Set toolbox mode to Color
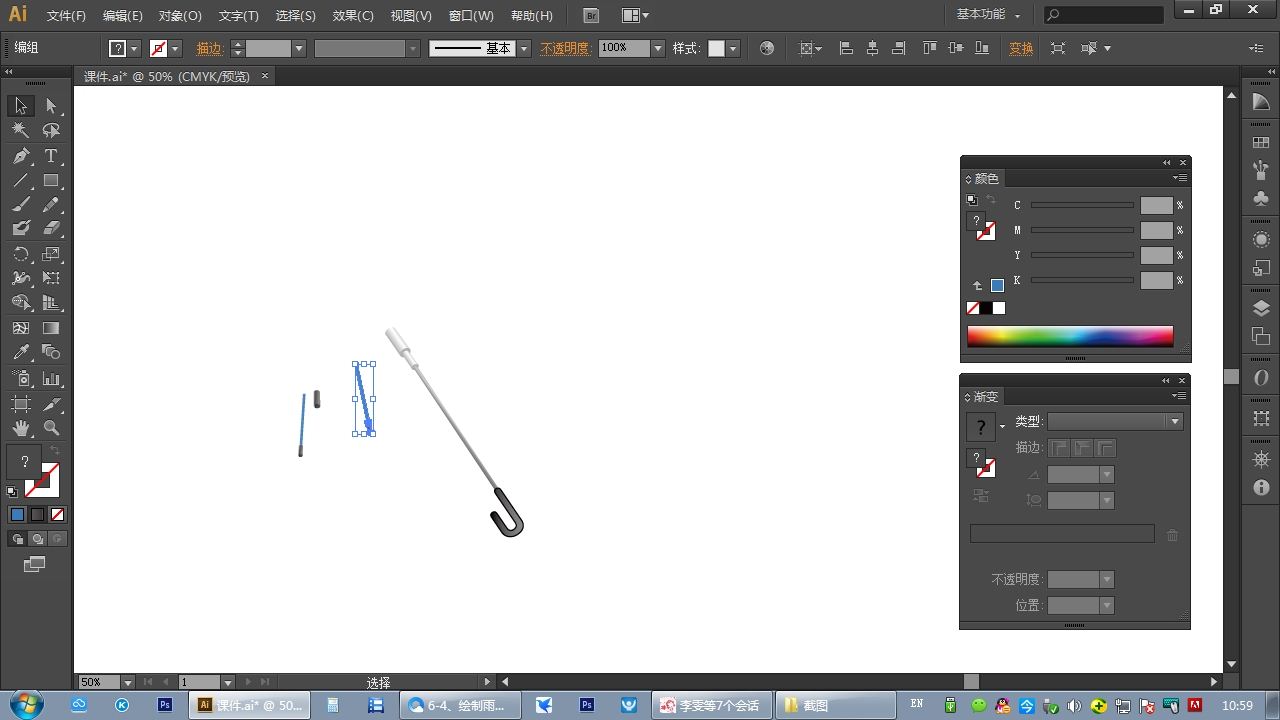Screen dimensions: 1280x720 [17, 515]
